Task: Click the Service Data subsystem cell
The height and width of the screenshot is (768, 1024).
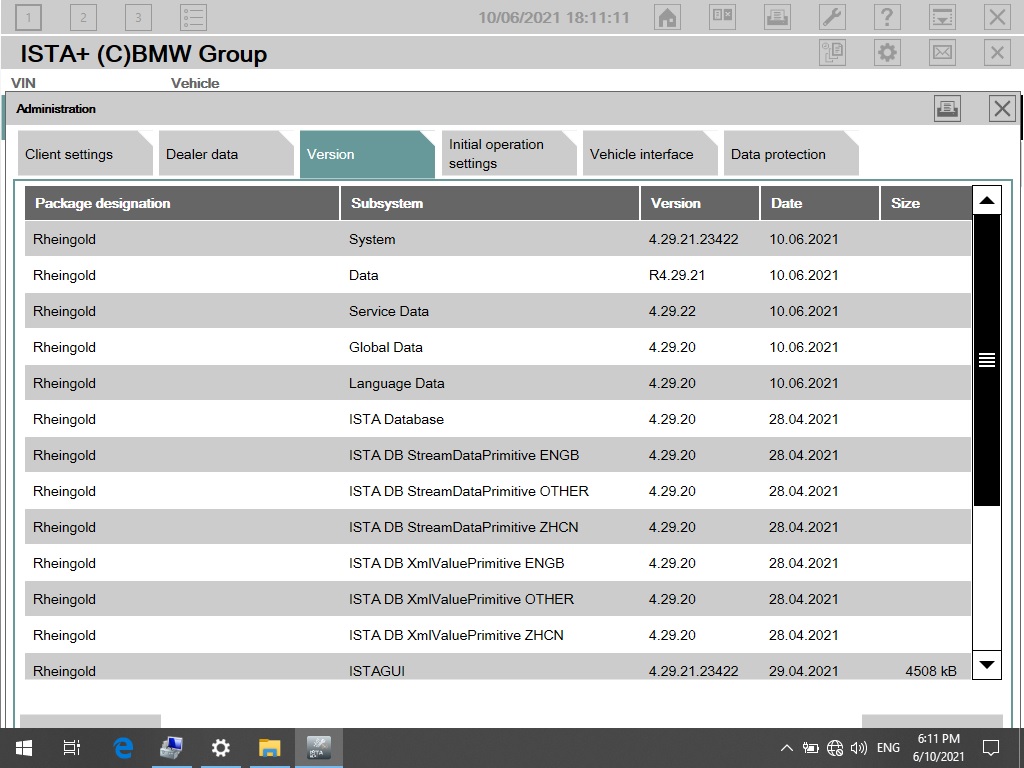Action: 389,312
